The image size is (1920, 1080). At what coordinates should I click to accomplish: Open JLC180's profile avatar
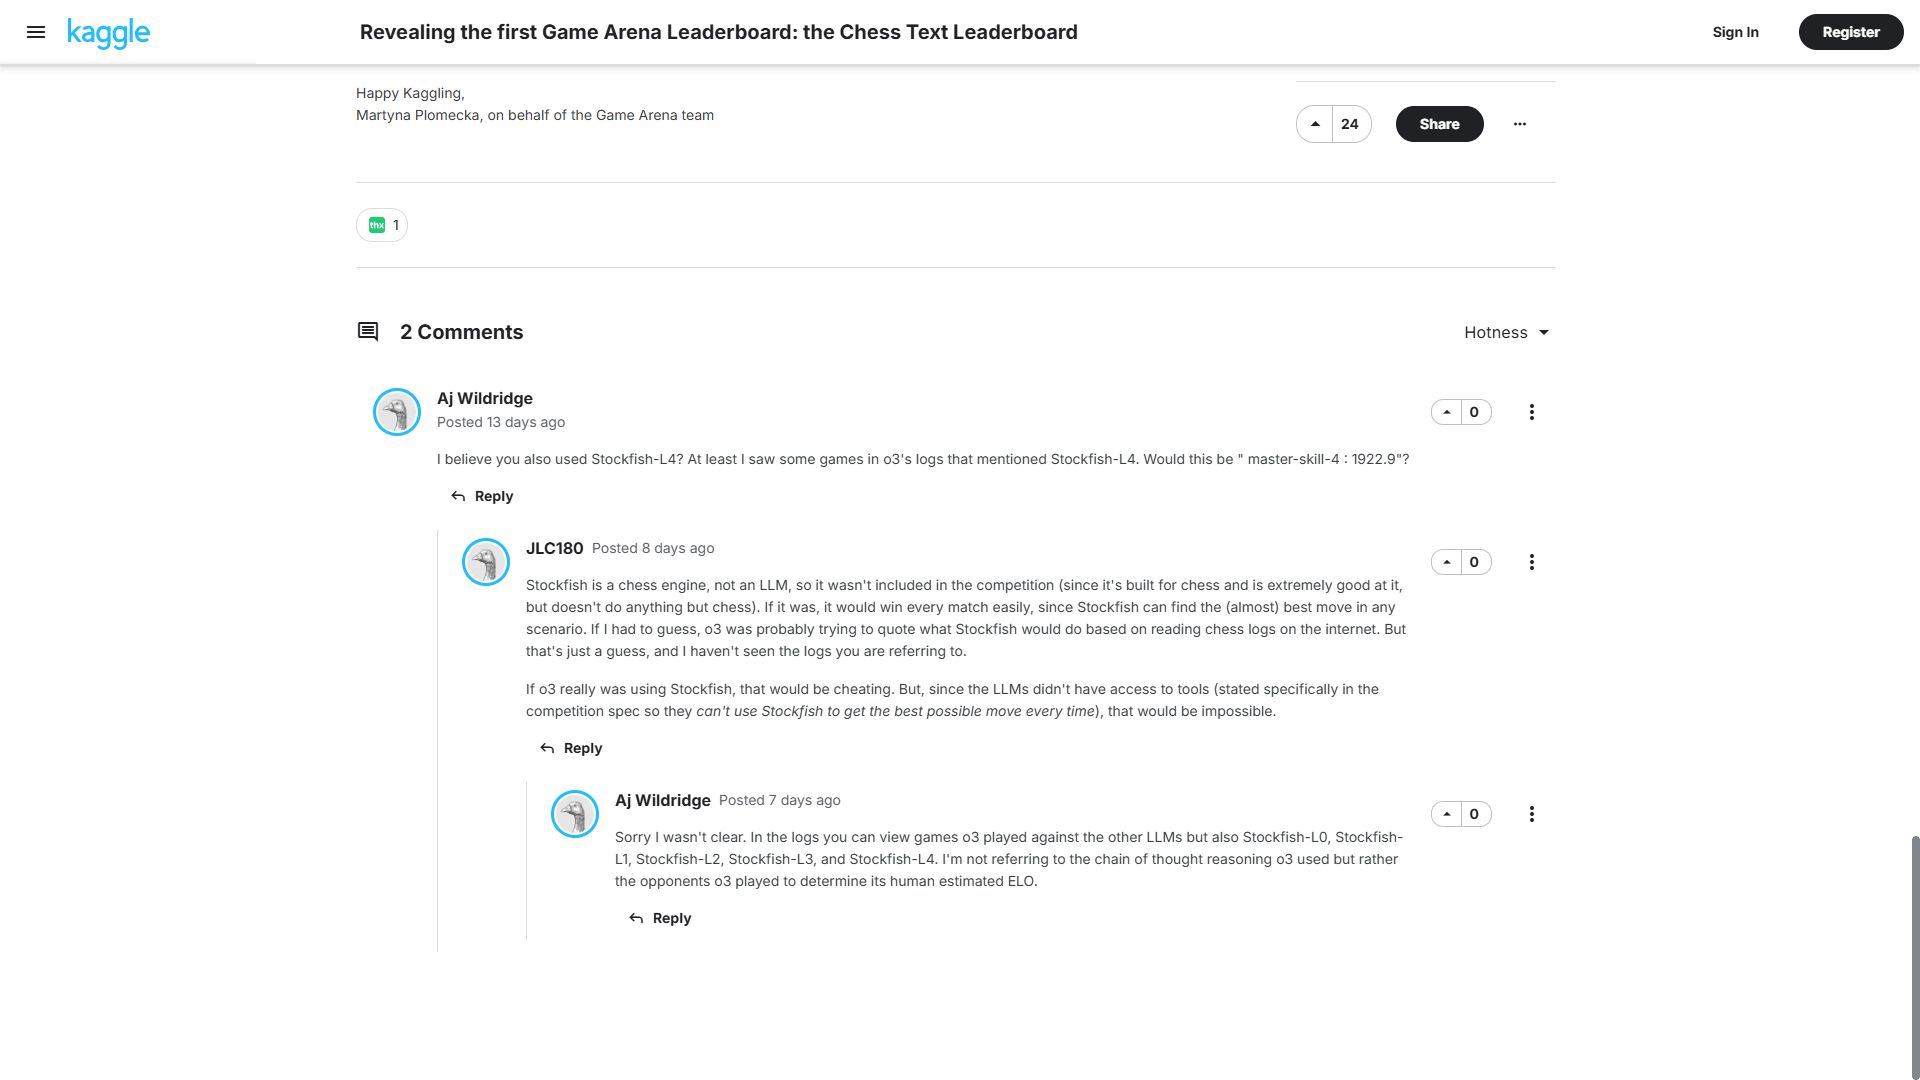coord(486,562)
